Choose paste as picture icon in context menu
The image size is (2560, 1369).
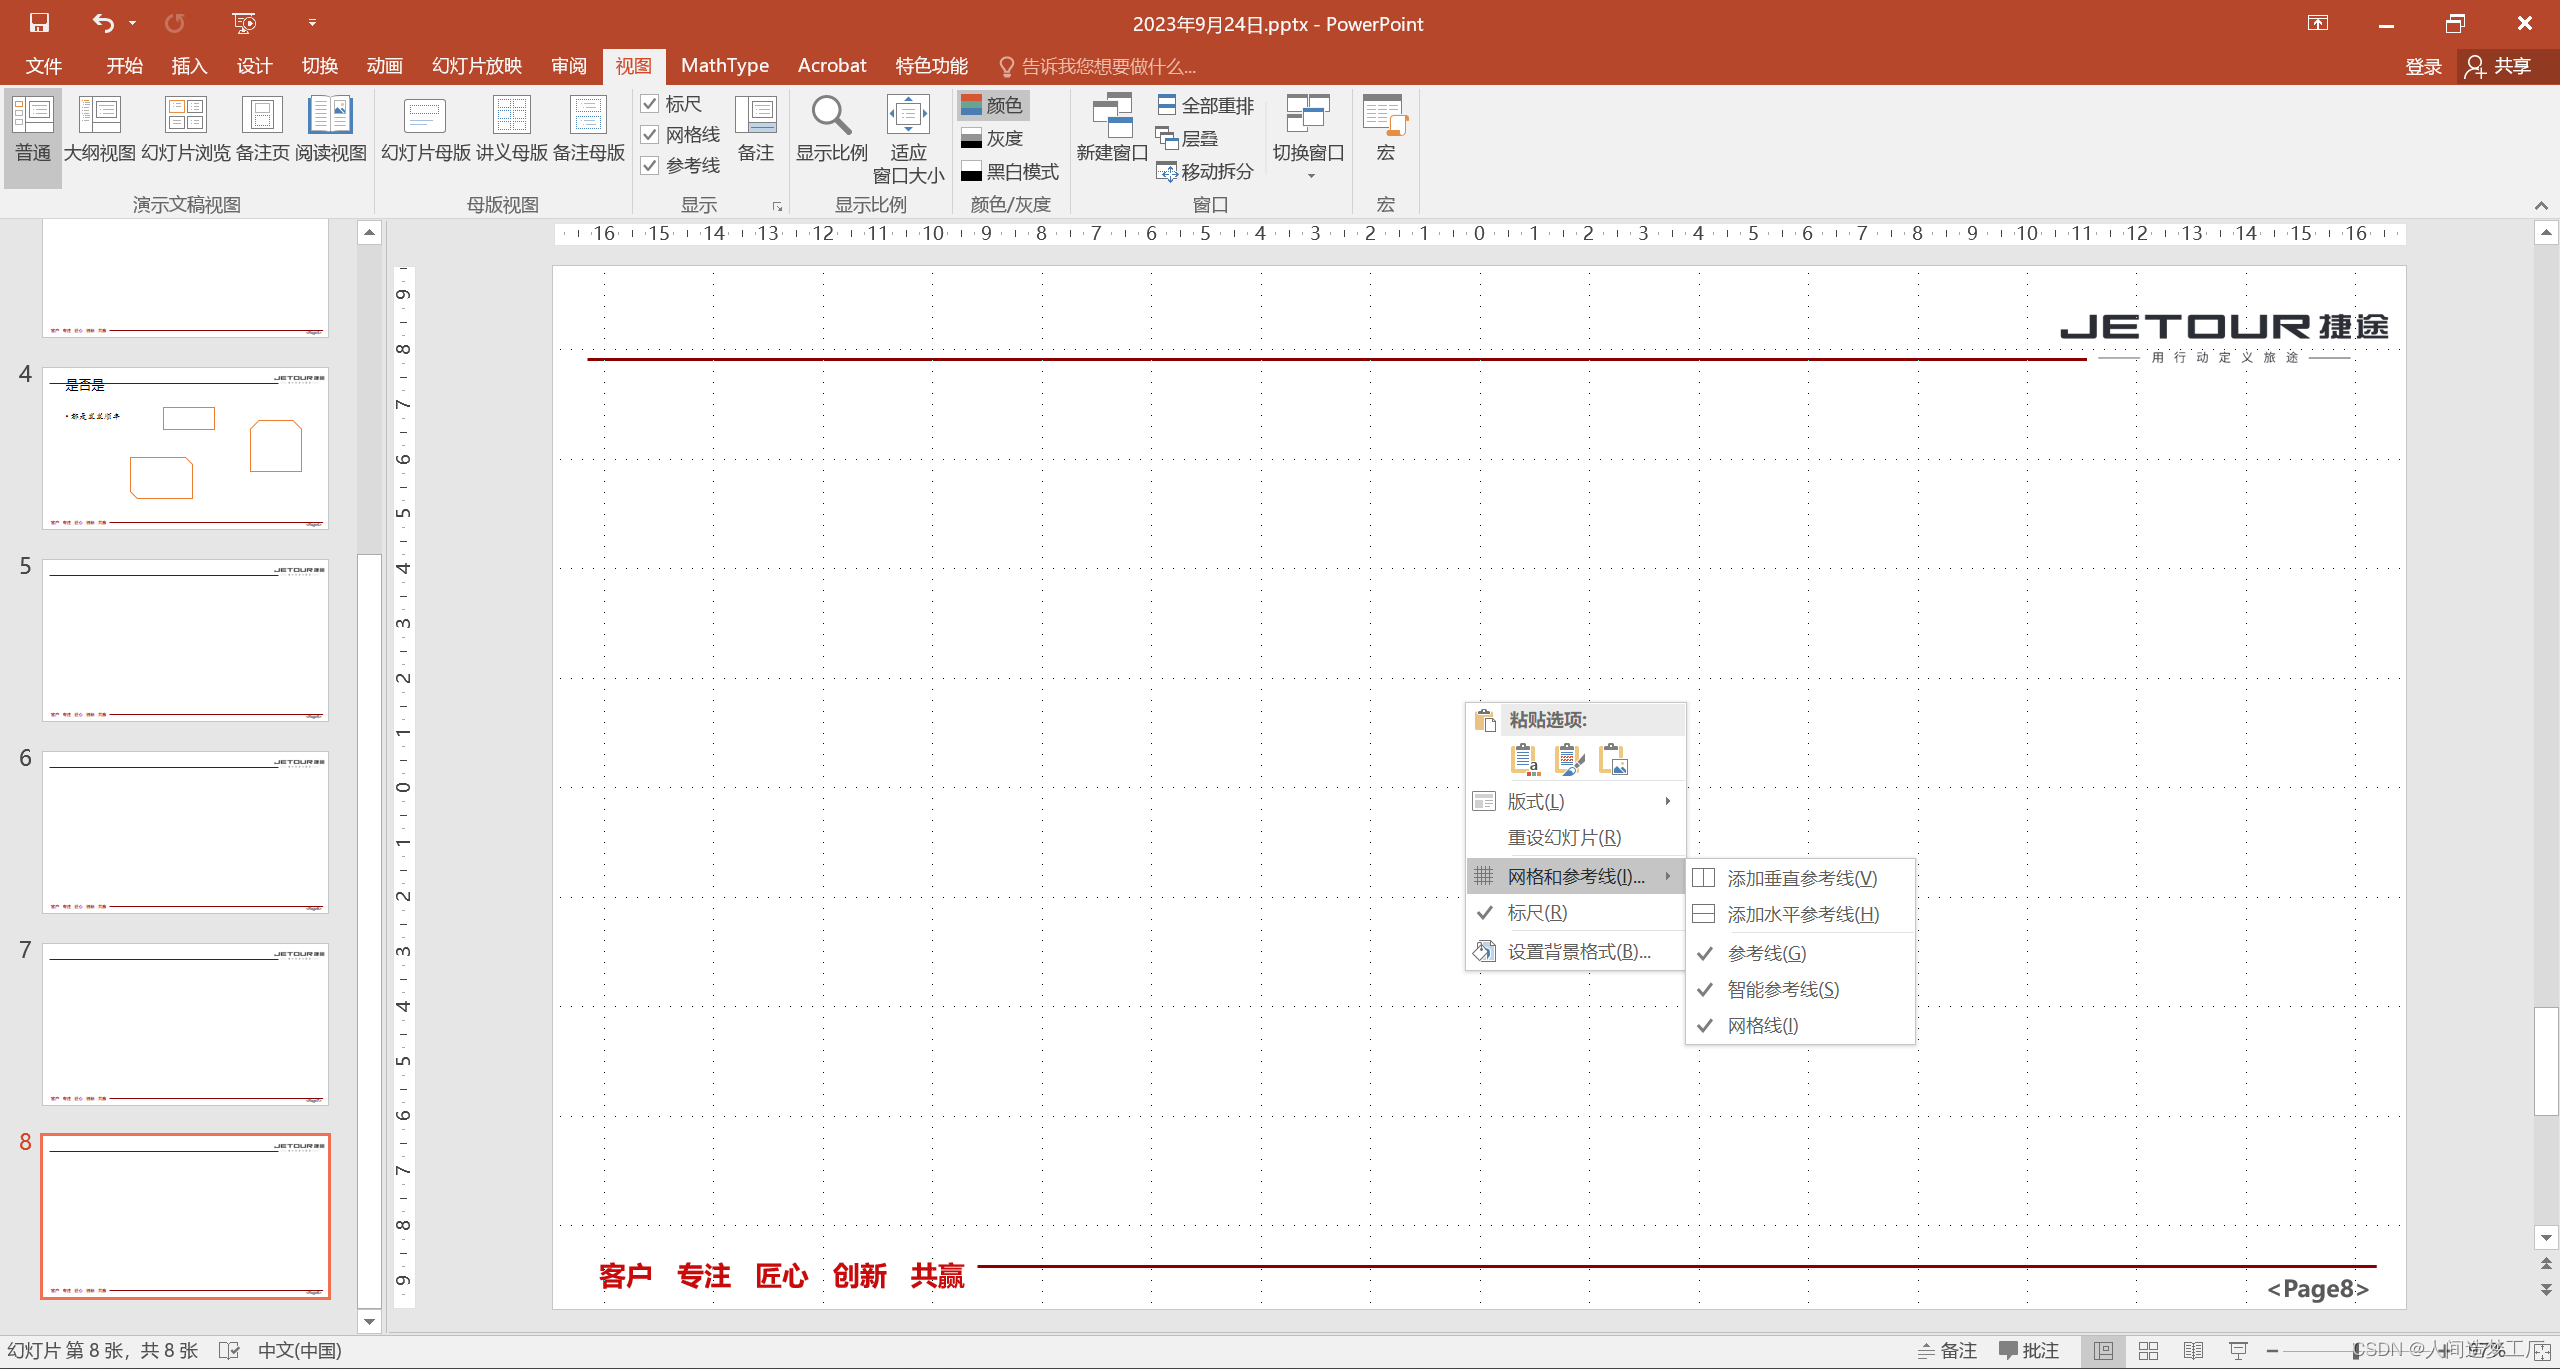[1613, 760]
